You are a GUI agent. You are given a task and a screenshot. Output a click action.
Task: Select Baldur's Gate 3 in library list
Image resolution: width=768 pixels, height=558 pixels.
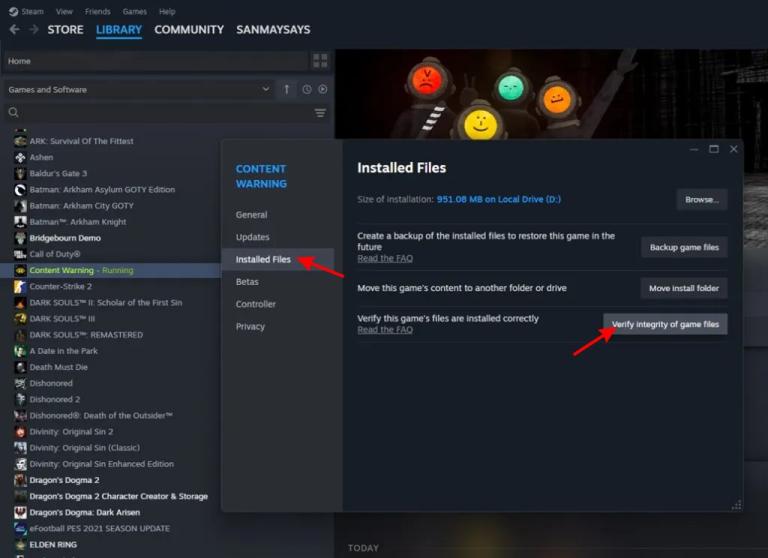[x=58, y=173]
